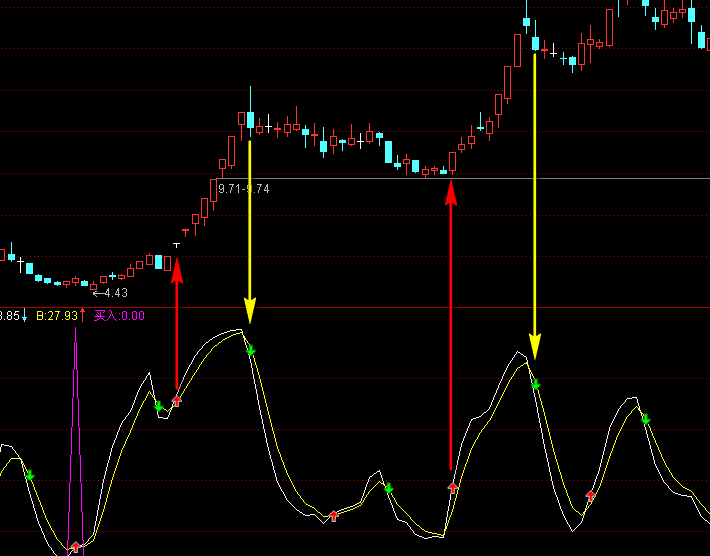The image size is (710, 556).
Task: Click rightmost green down signal marker
Action: (x=646, y=419)
